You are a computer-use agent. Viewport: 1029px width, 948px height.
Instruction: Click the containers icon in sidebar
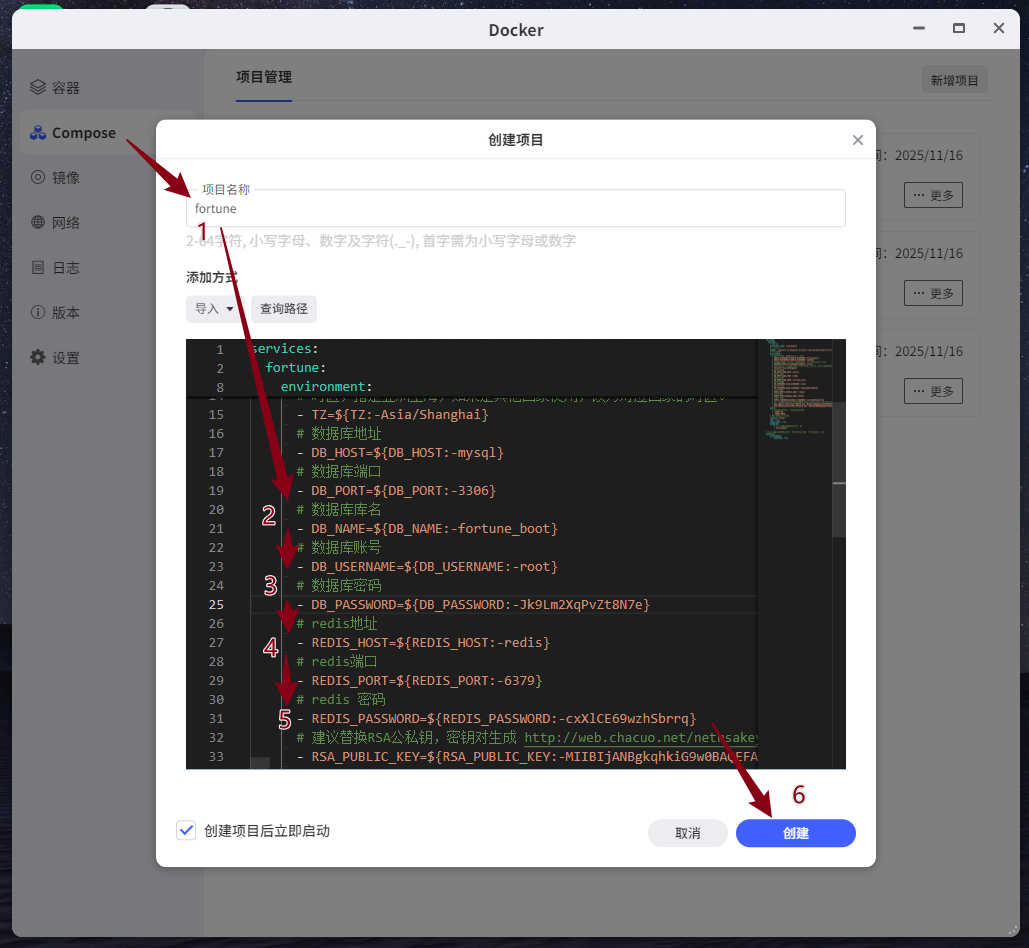38,88
